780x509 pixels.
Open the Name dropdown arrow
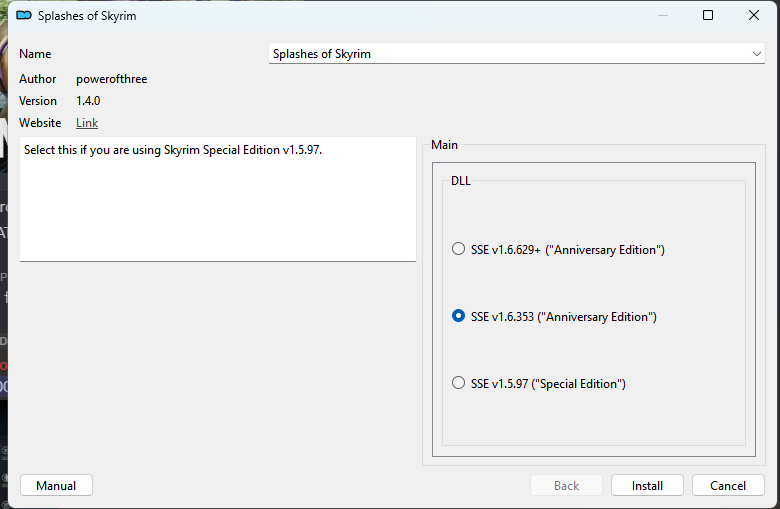click(x=757, y=54)
